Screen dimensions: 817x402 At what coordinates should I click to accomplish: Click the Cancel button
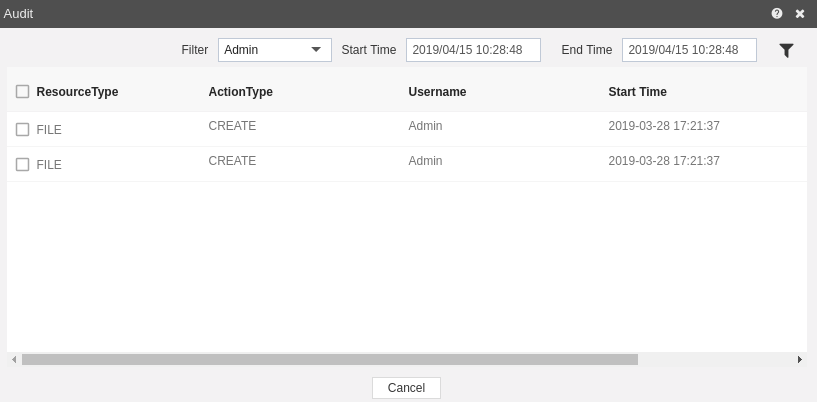pyautogui.click(x=406, y=388)
